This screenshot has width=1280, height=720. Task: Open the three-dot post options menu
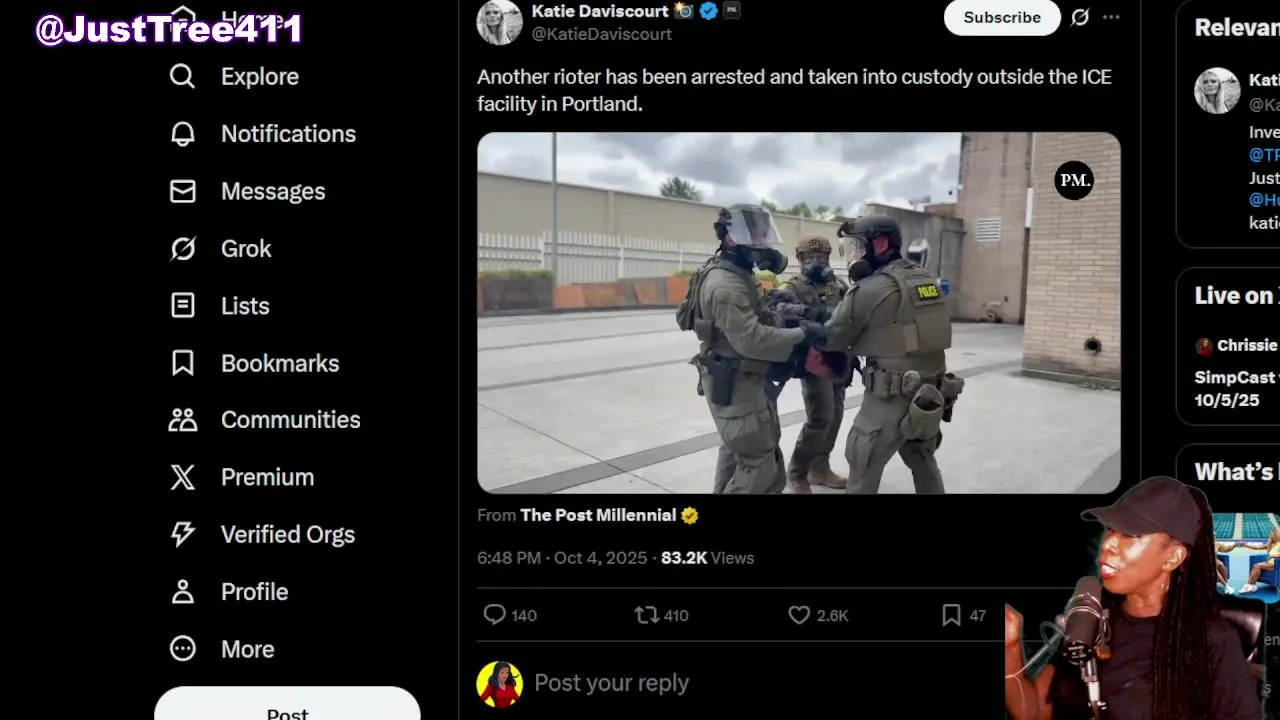(x=1111, y=17)
